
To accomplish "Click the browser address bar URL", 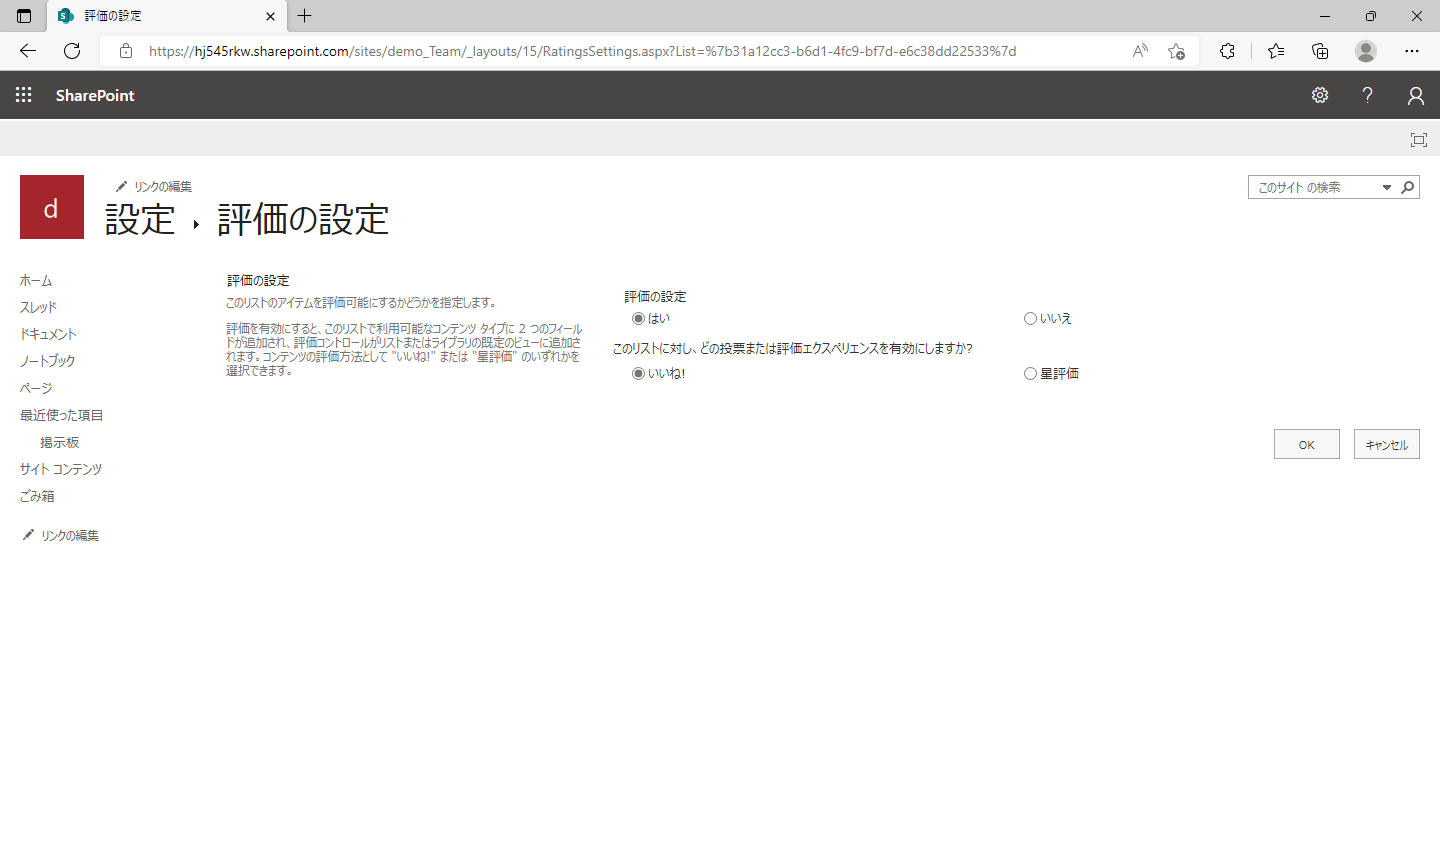I will (x=582, y=51).
